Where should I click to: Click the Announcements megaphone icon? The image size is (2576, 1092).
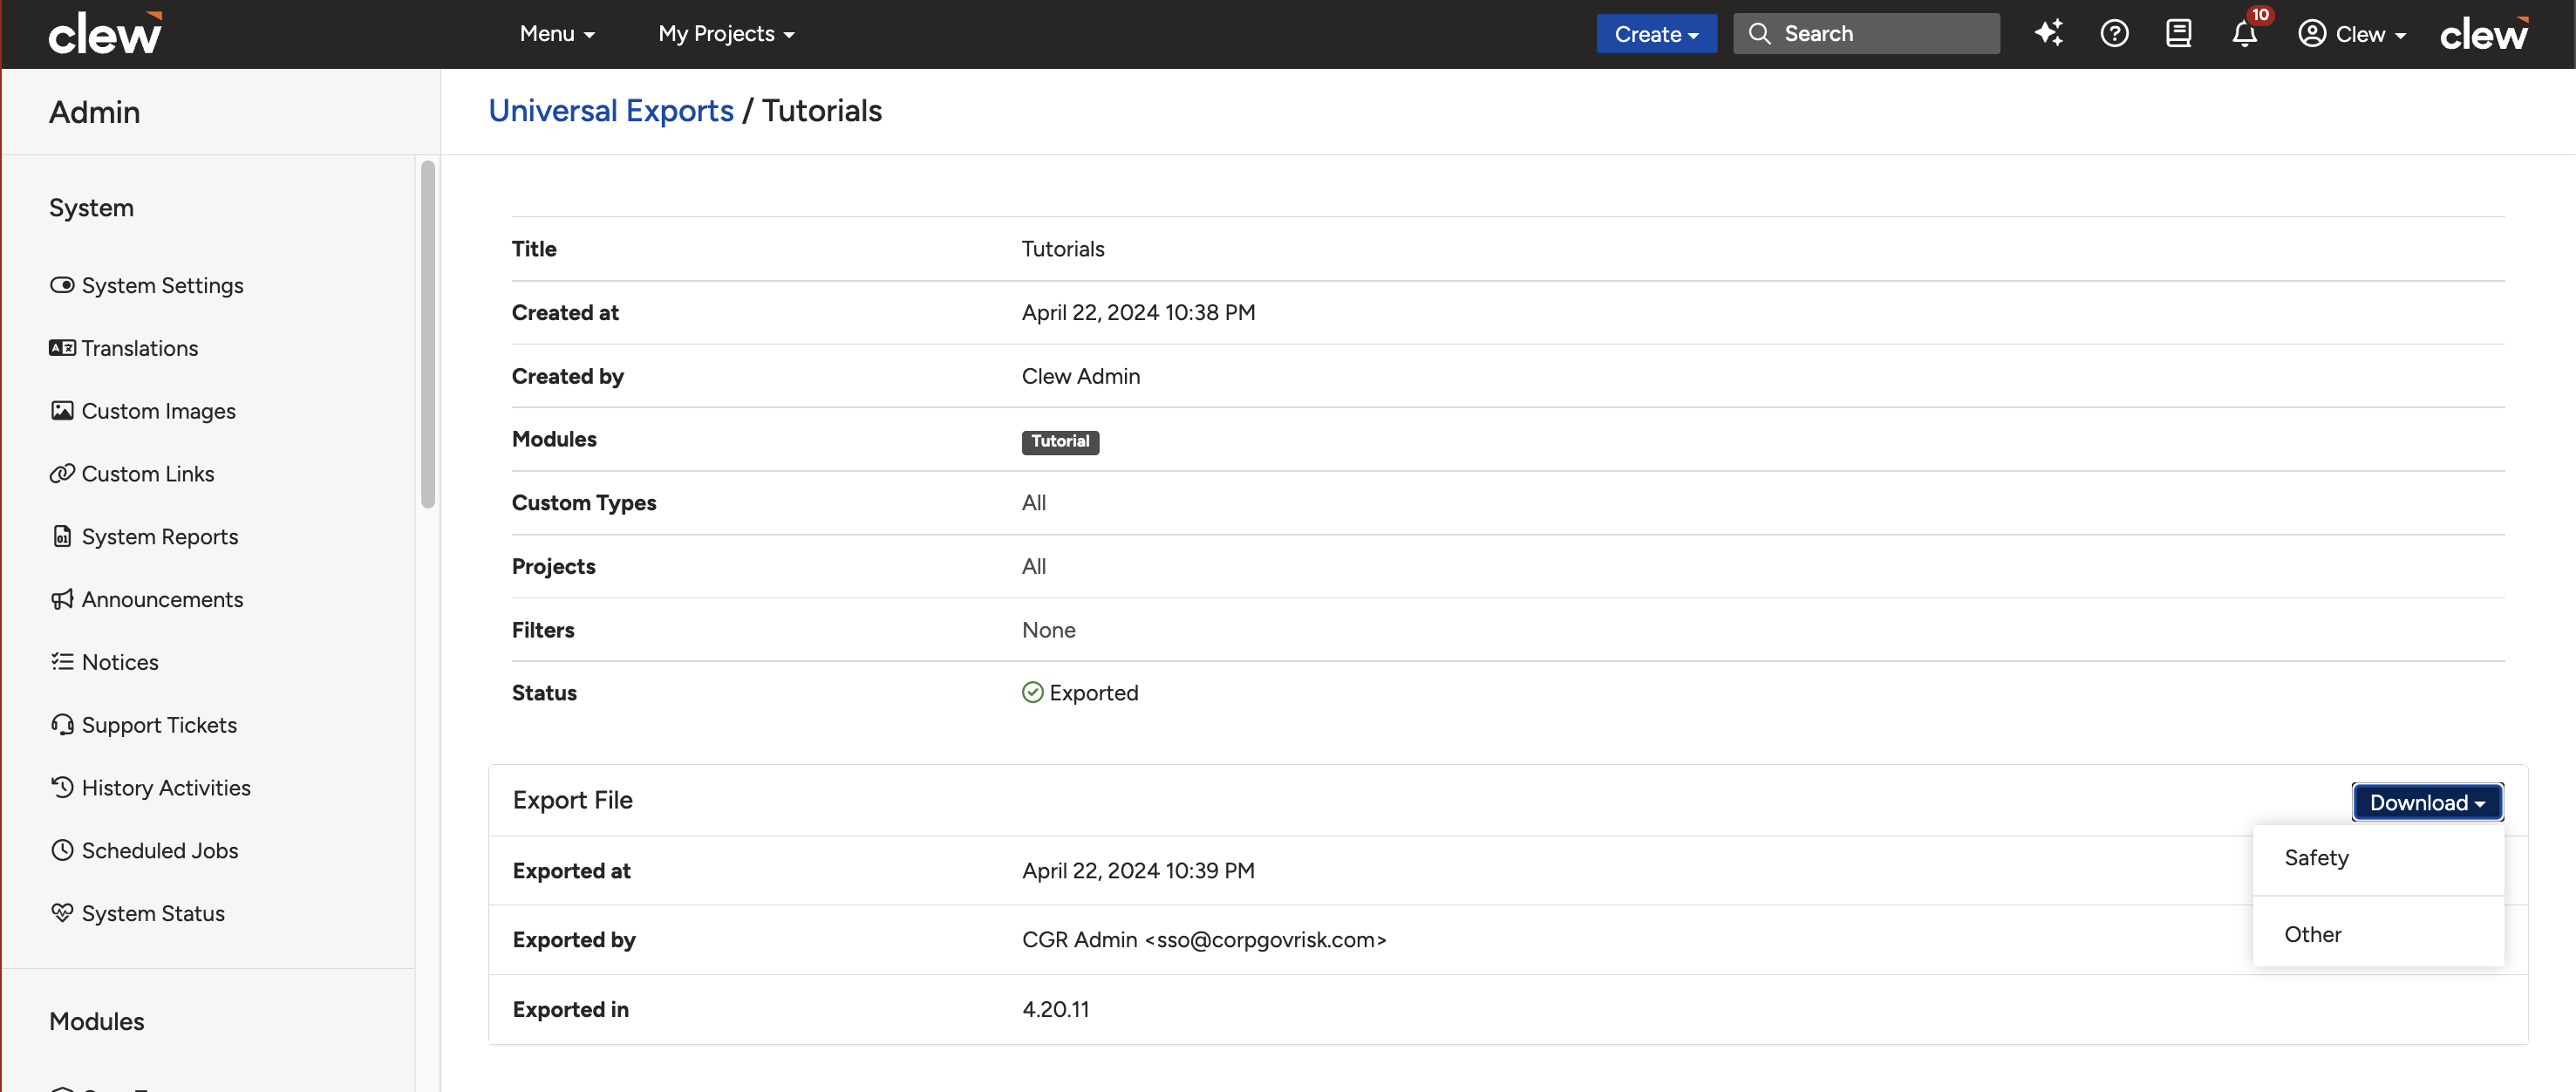(x=62, y=599)
